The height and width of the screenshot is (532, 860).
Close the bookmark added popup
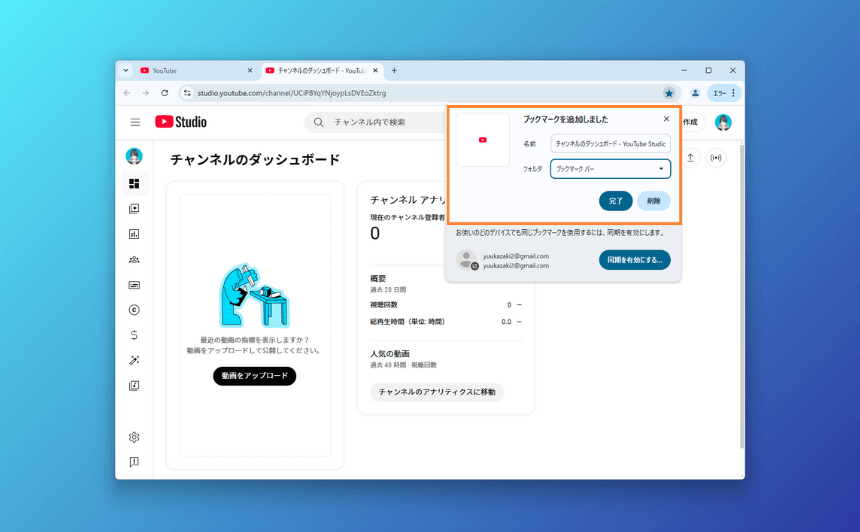pyautogui.click(x=666, y=119)
